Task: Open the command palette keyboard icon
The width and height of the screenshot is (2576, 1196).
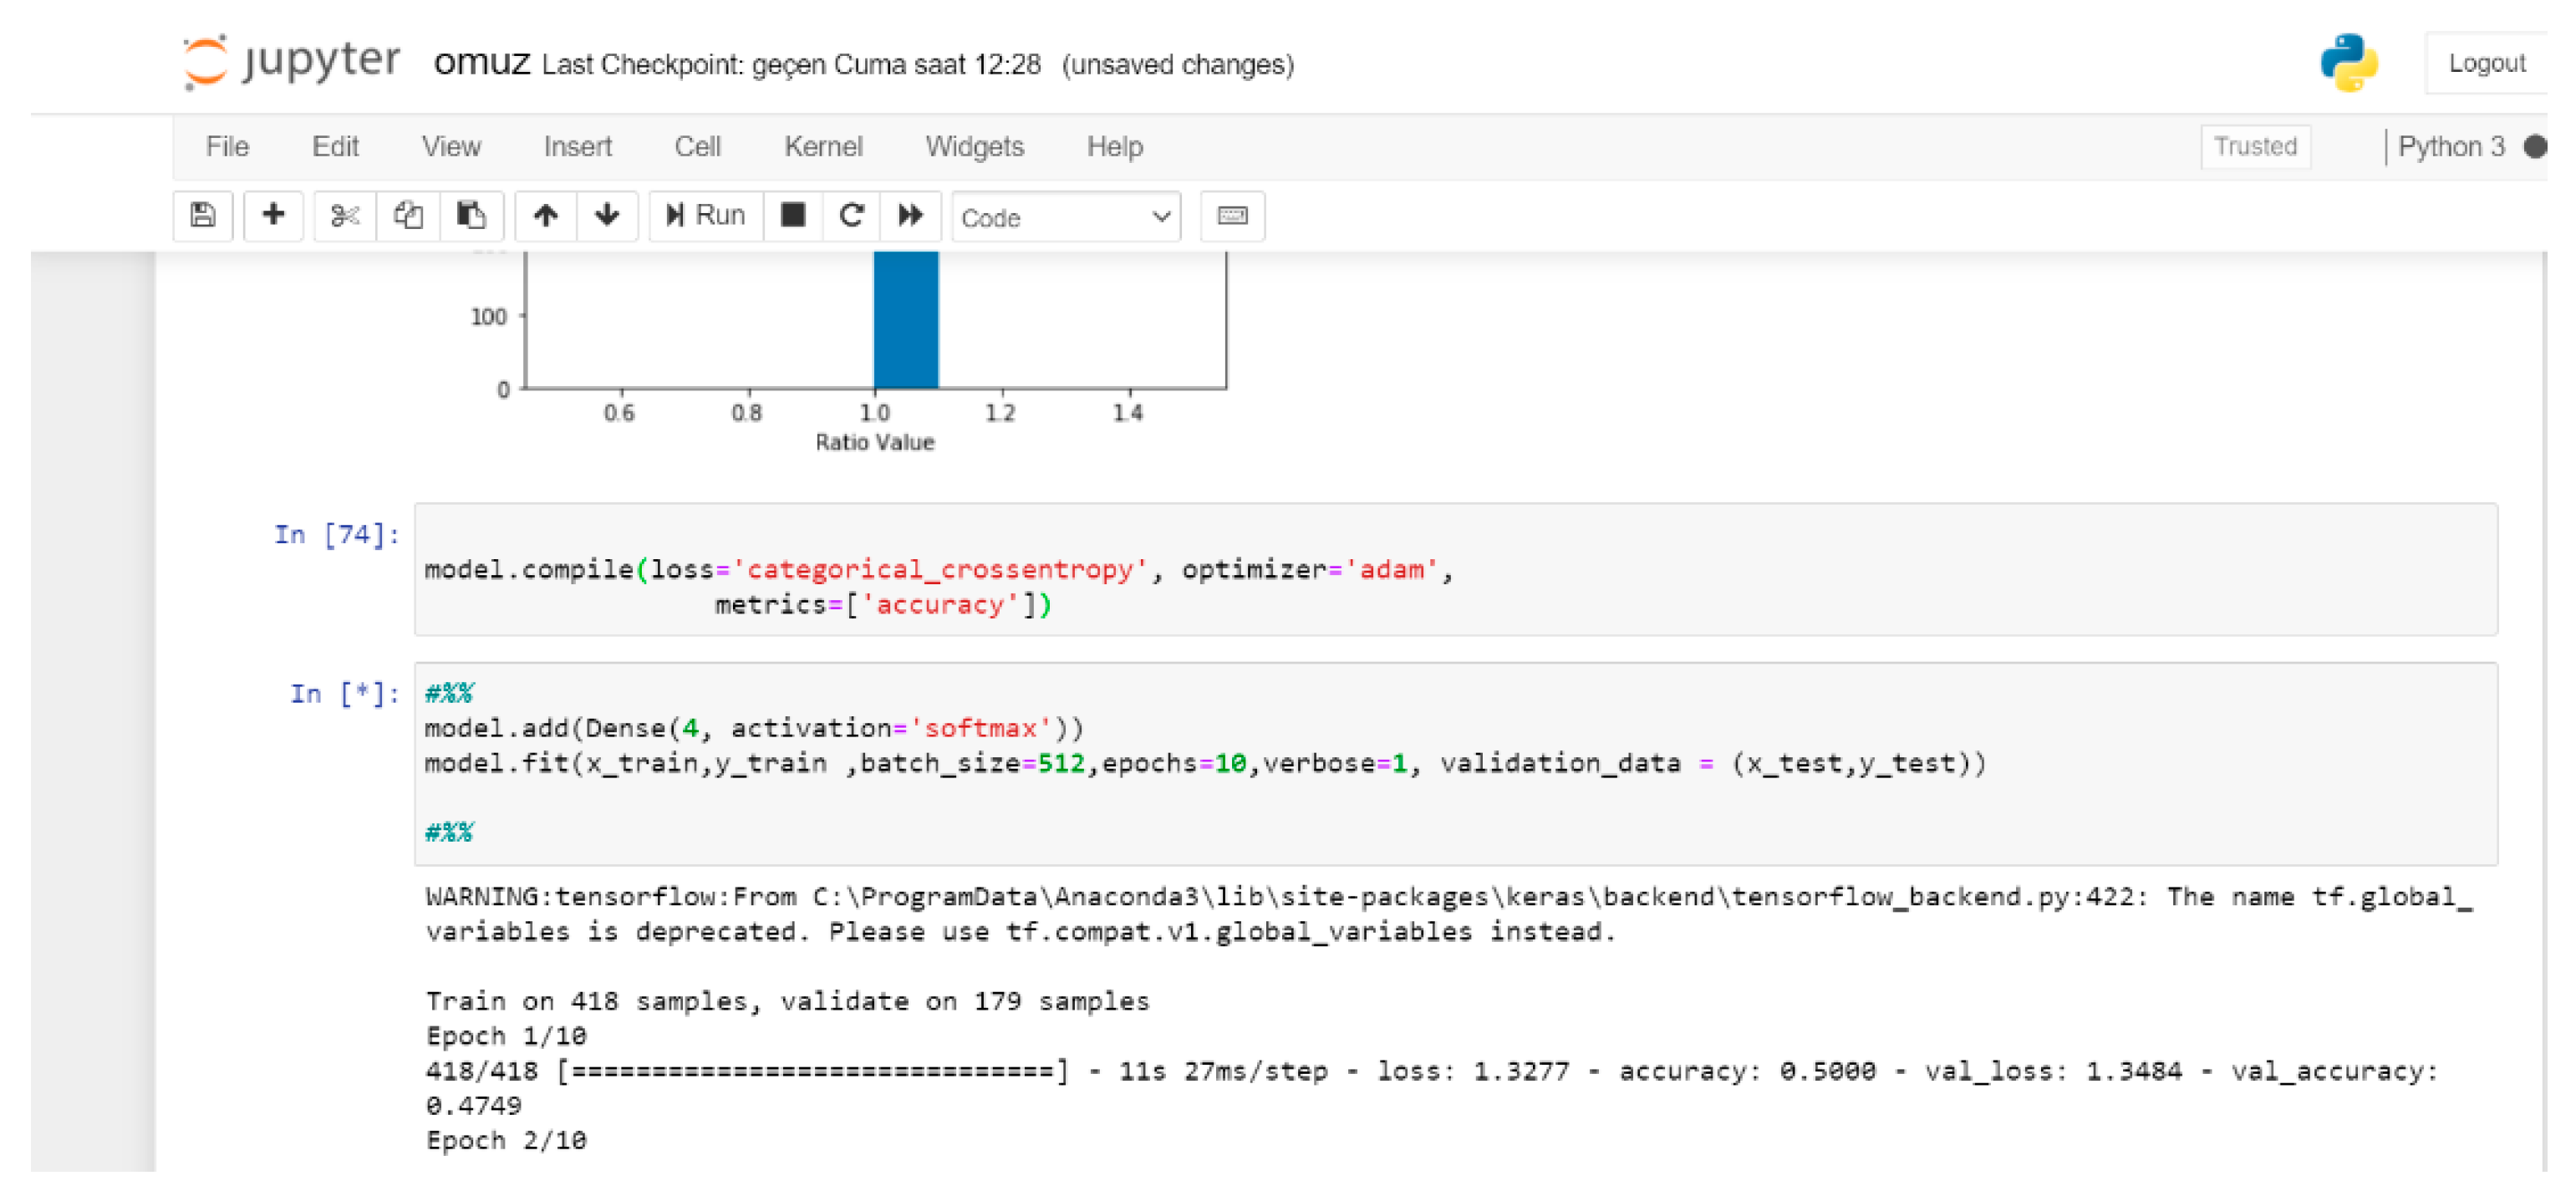Action: click(1232, 215)
